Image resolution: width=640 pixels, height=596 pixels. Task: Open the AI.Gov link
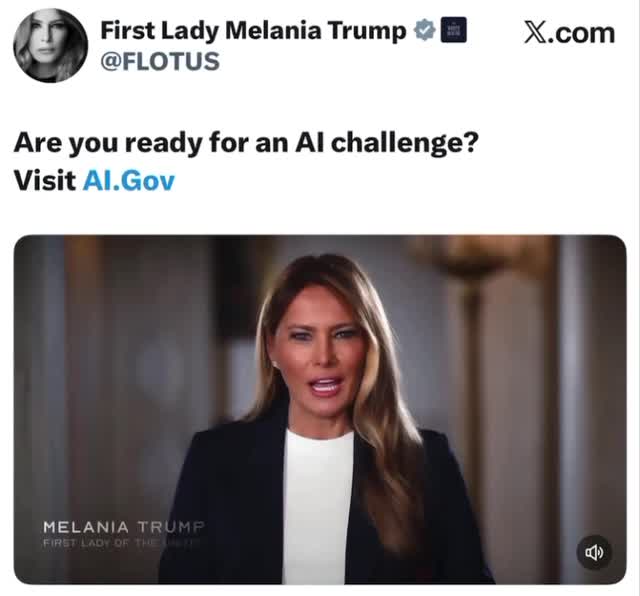pos(129,181)
